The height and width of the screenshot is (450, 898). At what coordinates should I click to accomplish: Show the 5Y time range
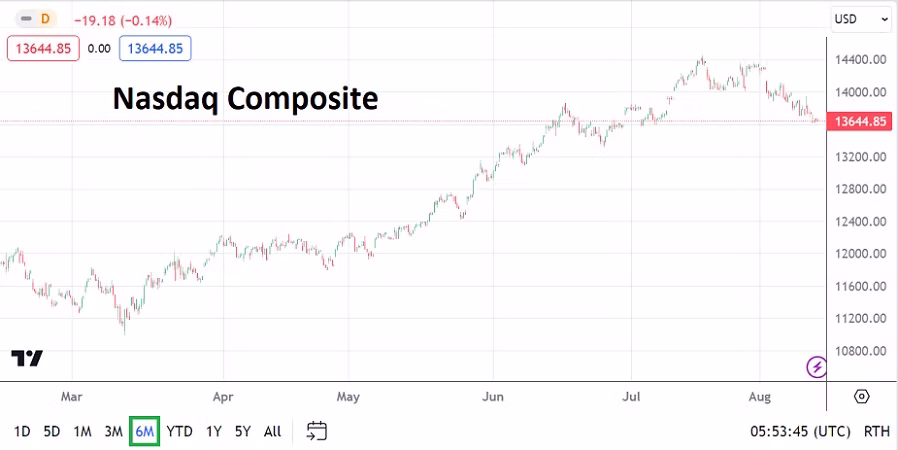[243, 432]
